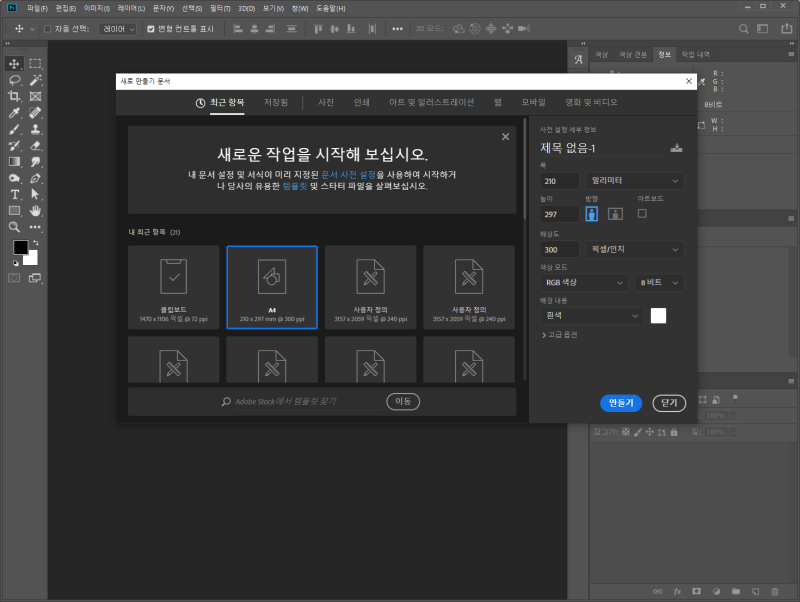Open the 파일(F) menu
This screenshot has height=602, width=800.
coord(37,9)
